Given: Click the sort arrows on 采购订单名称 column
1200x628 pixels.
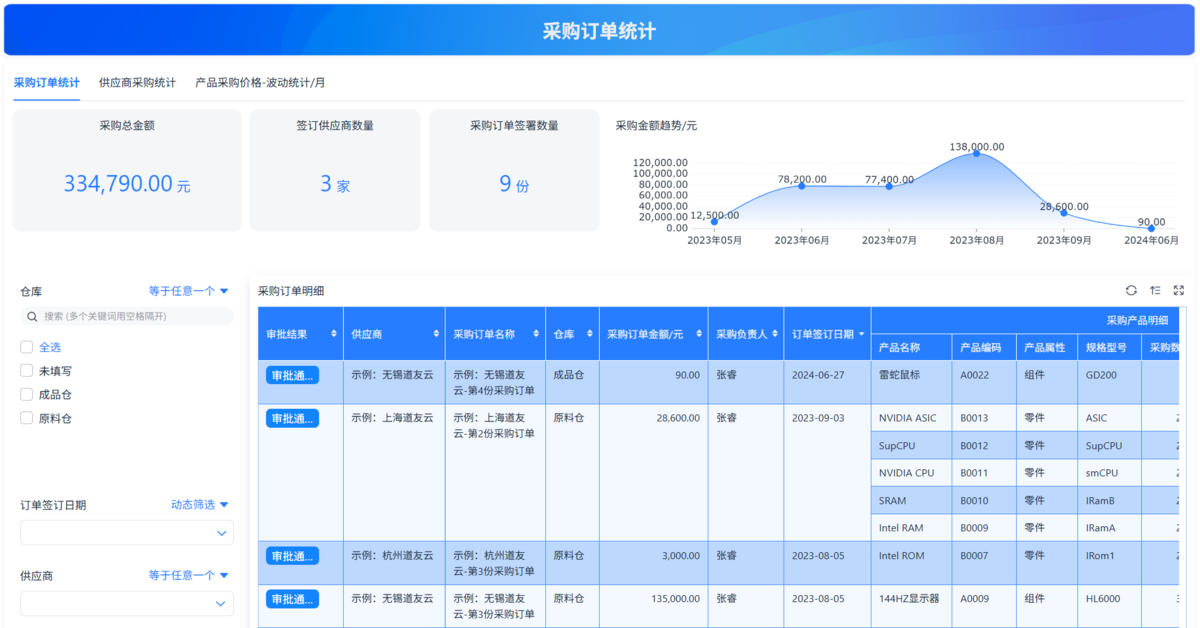Looking at the screenshot, I should pyautogui.click(x=536, y=334).
